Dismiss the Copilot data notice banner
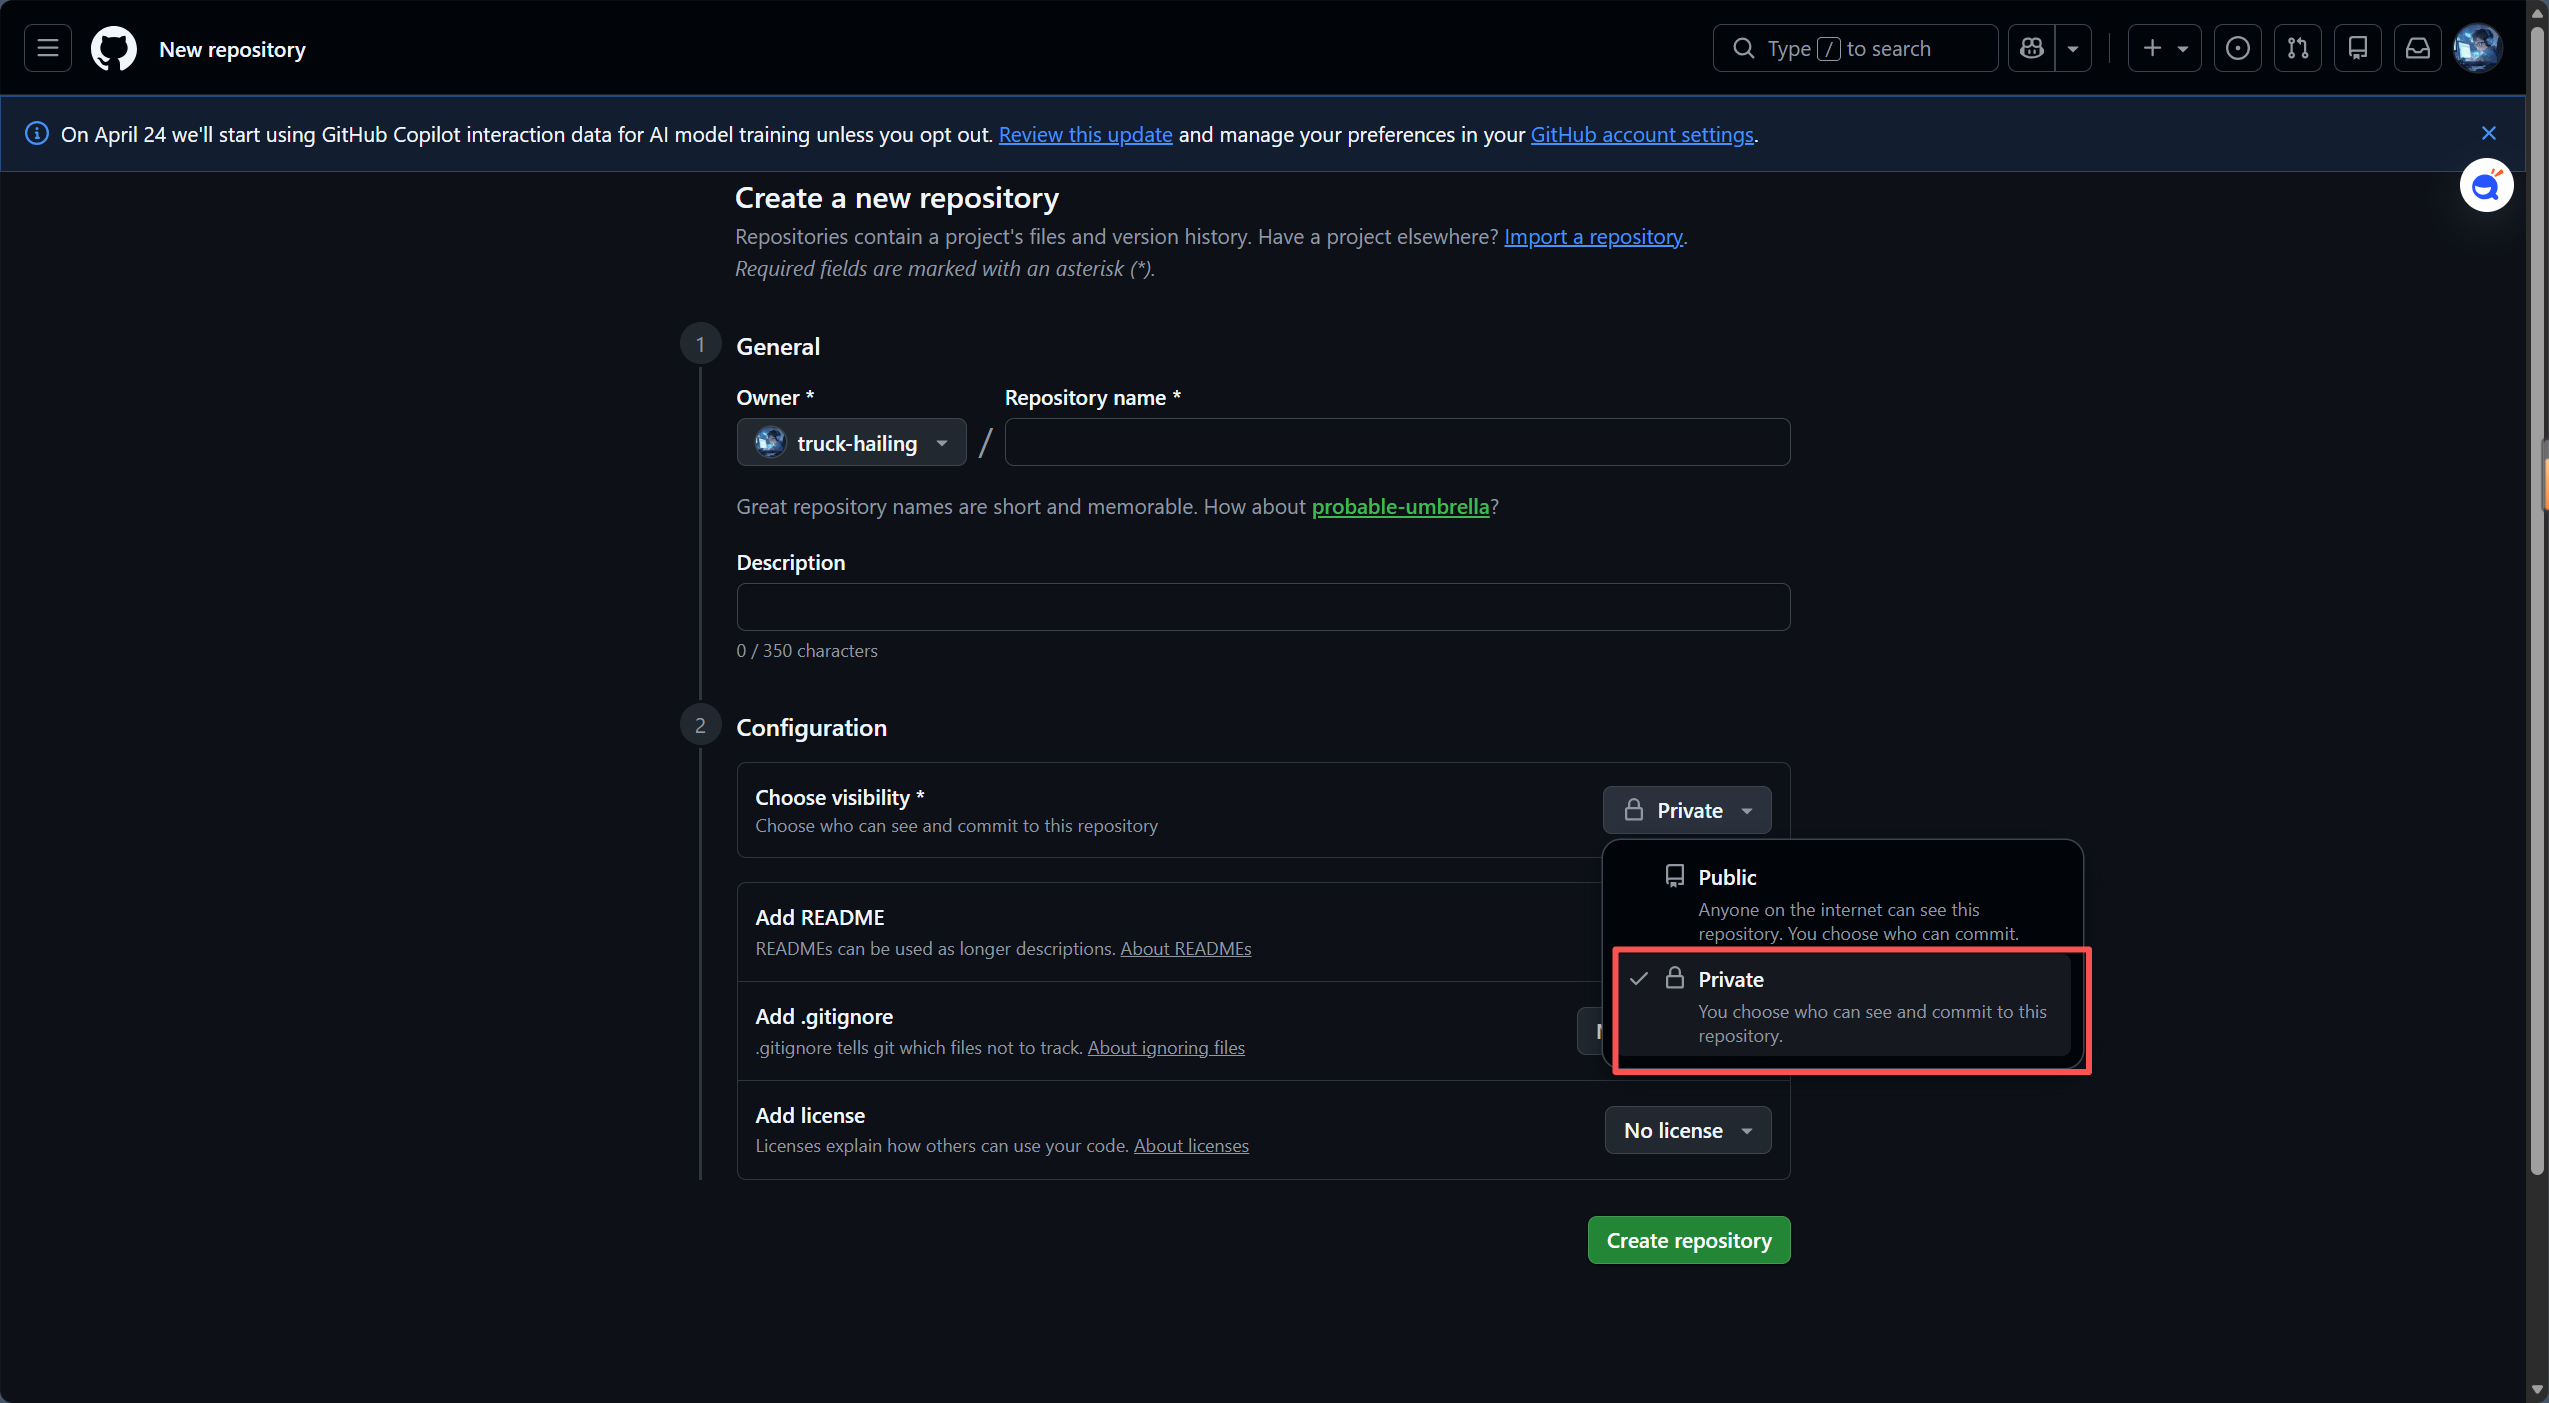The width and height of the screenshot is (2549, 1403). click(x=2488, y=133)
